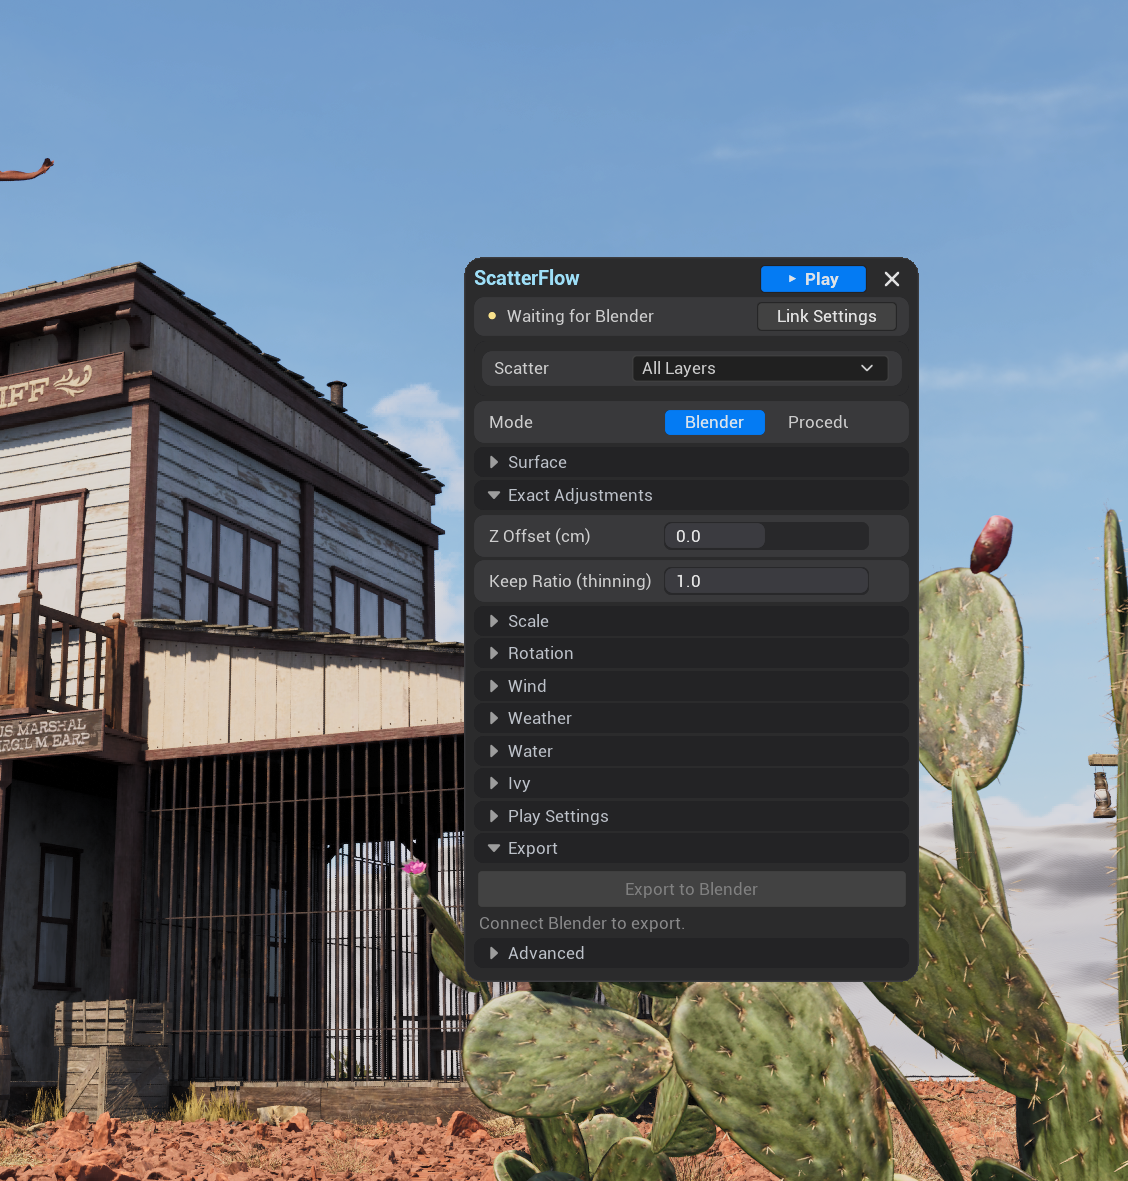Screen dimensions: 1128x1181
Task: Expand the Advanced section
Action: (x=691, y=954)
